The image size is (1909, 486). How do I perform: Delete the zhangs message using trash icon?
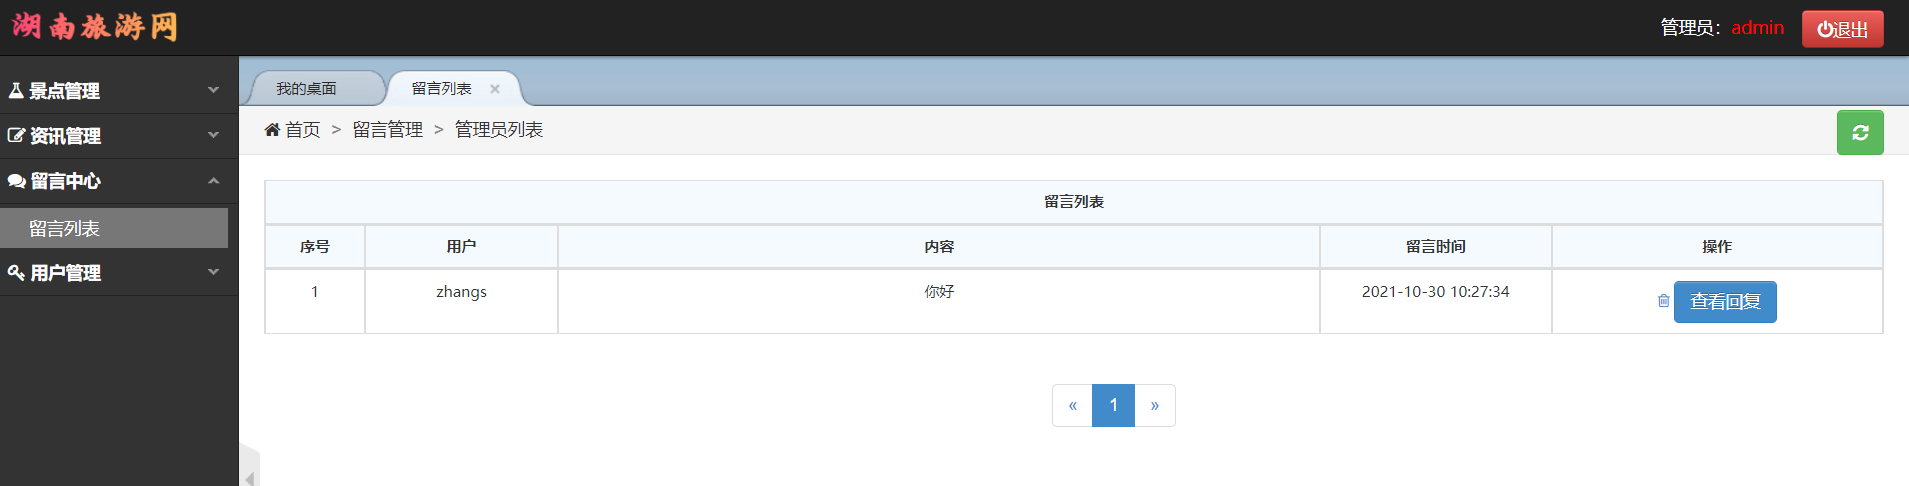point(1663,301)
